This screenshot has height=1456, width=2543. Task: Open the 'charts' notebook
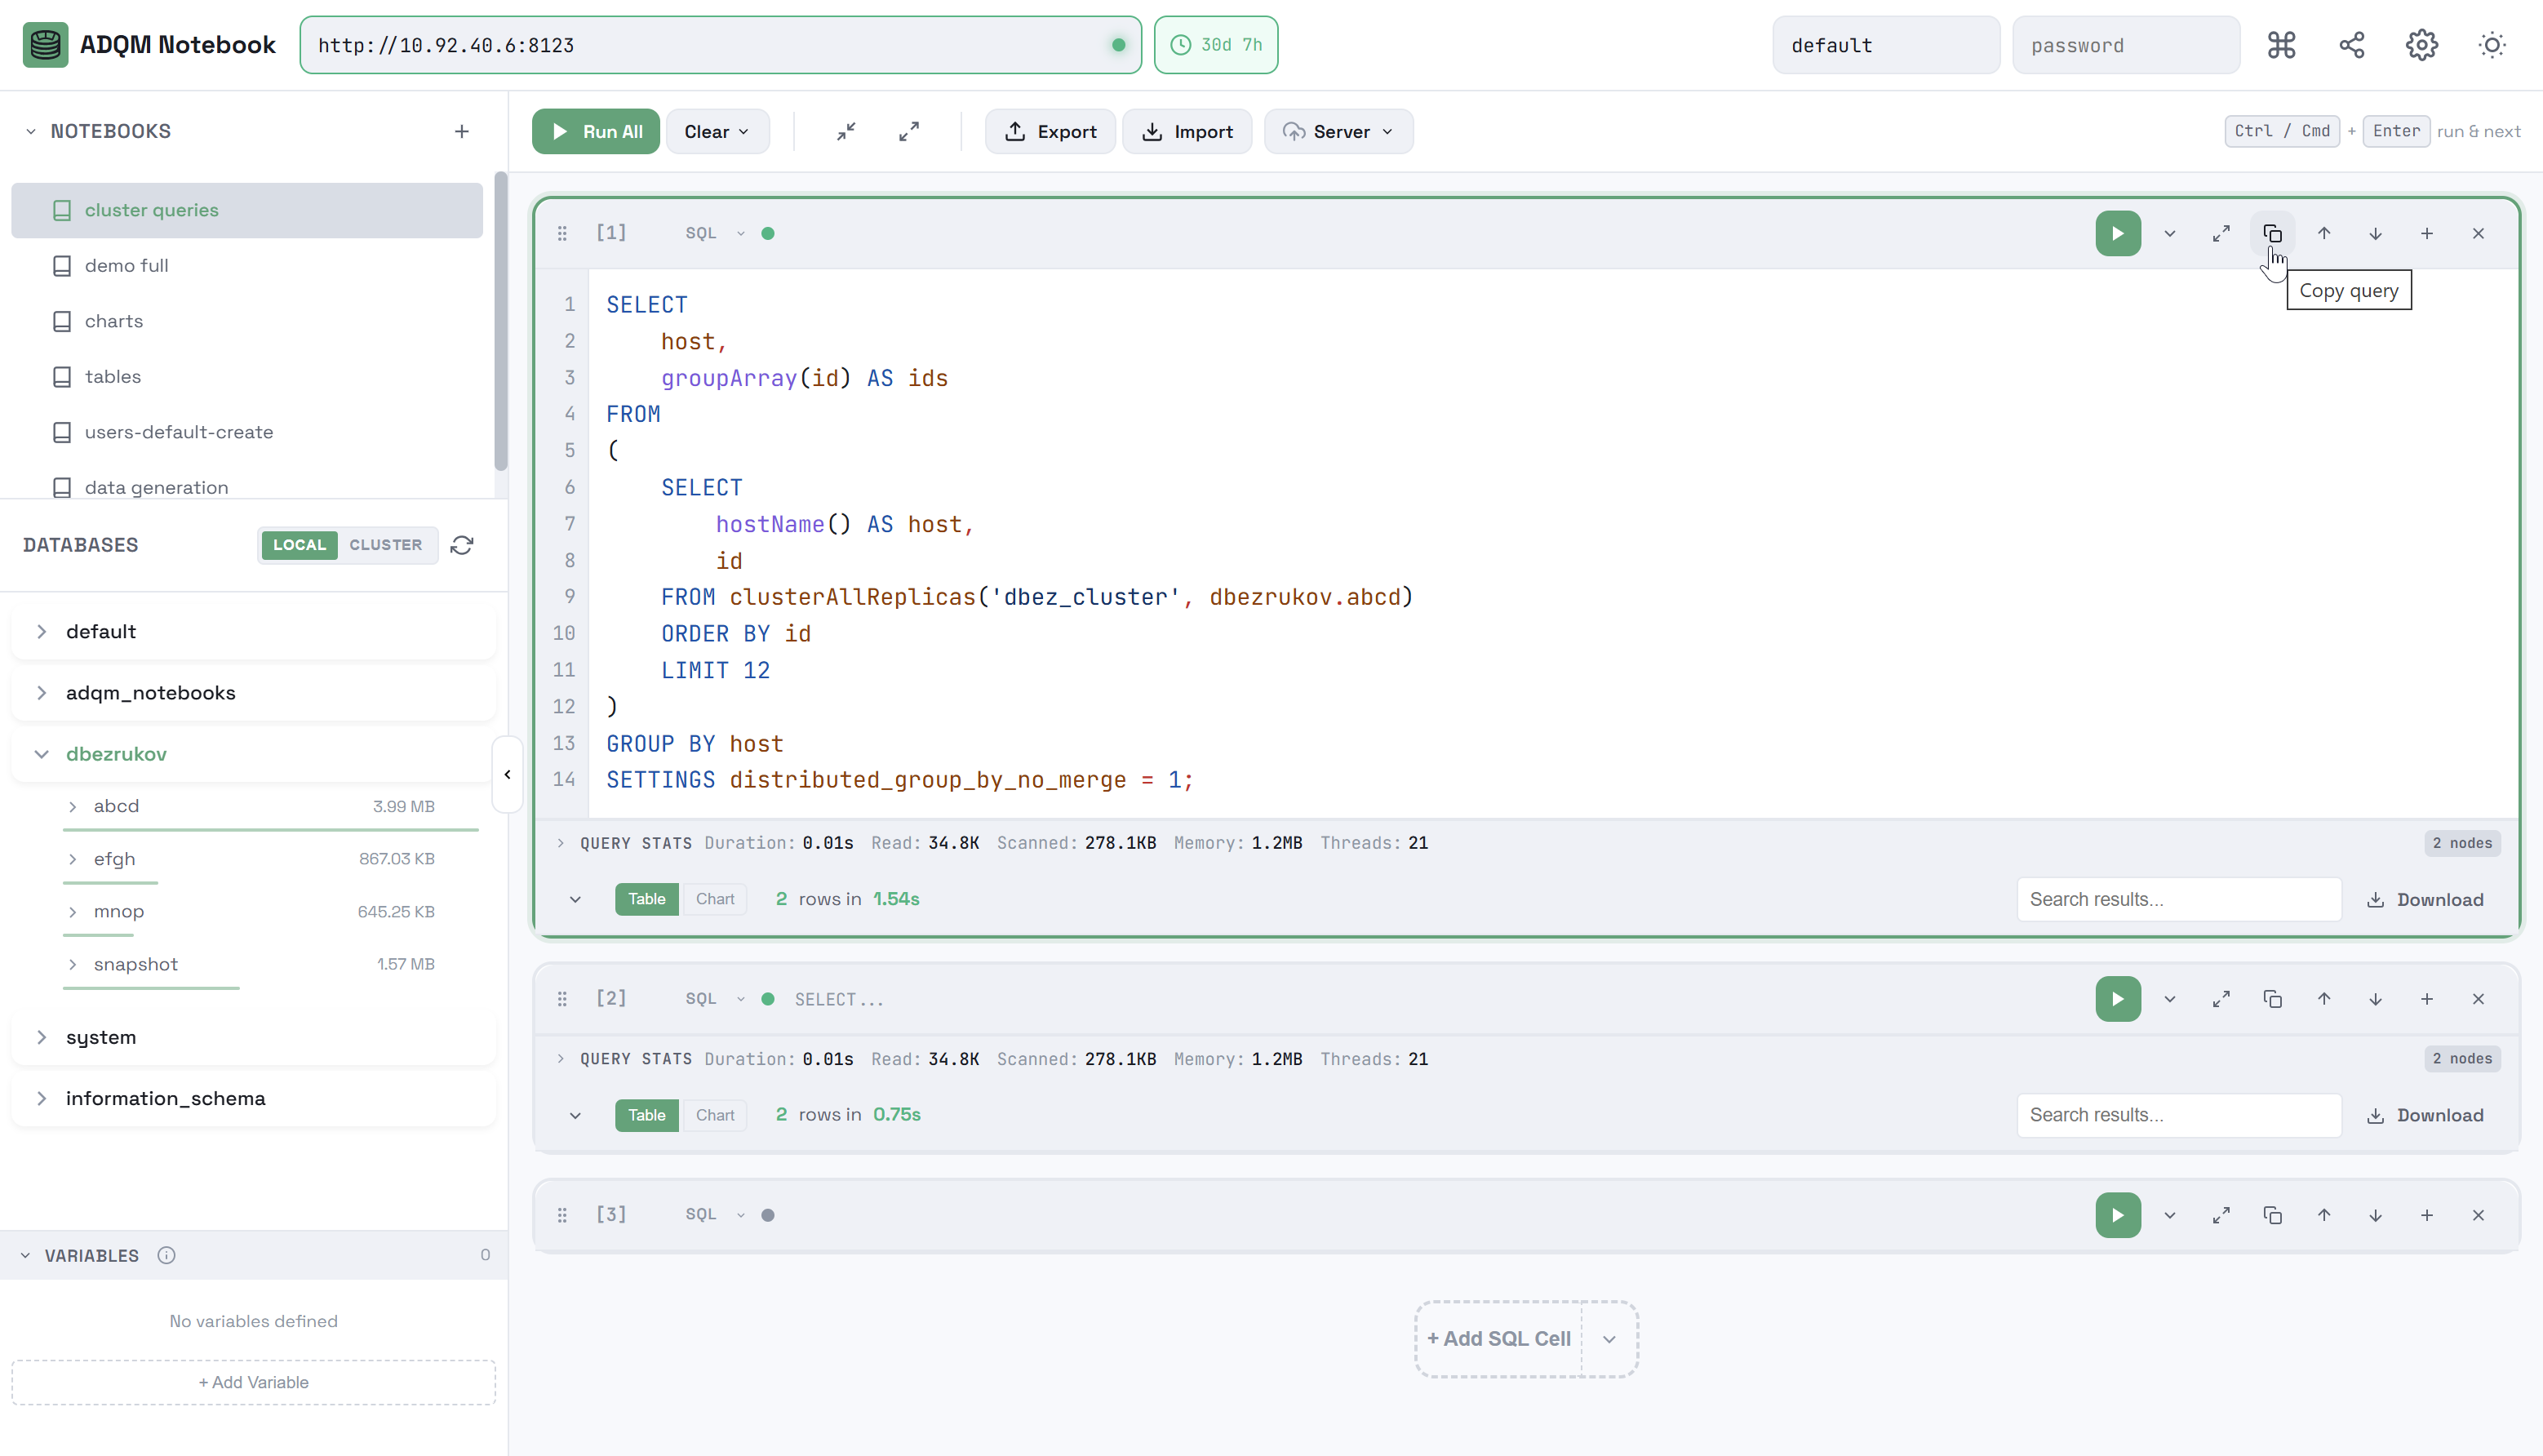113,320
